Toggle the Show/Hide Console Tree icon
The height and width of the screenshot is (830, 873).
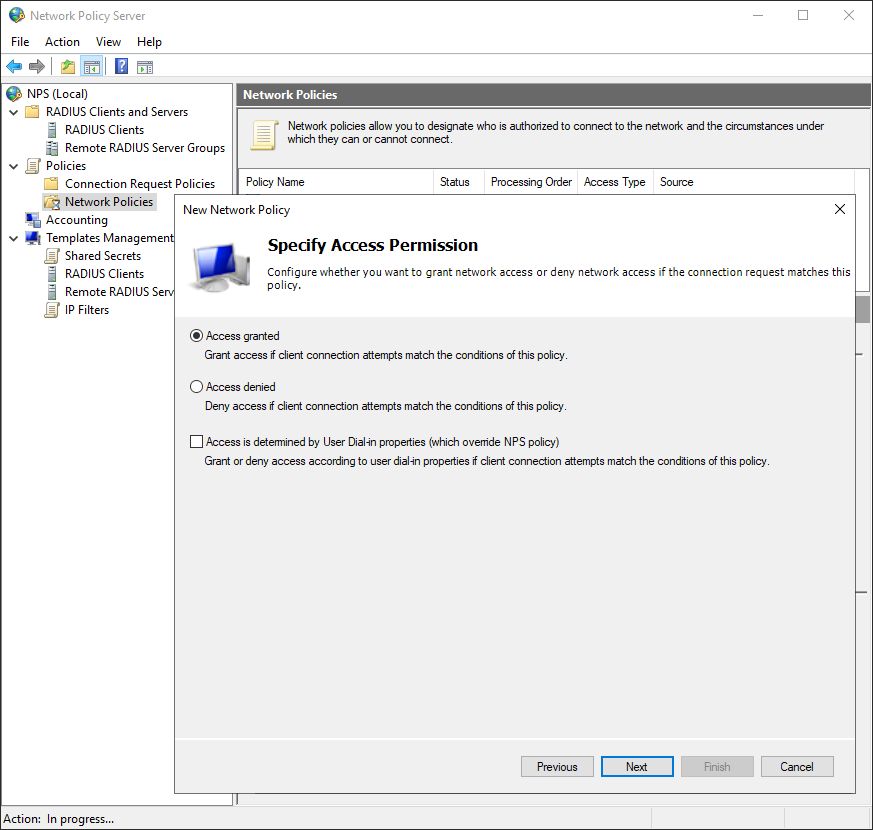pyautogui.click(x=92, y=67)
